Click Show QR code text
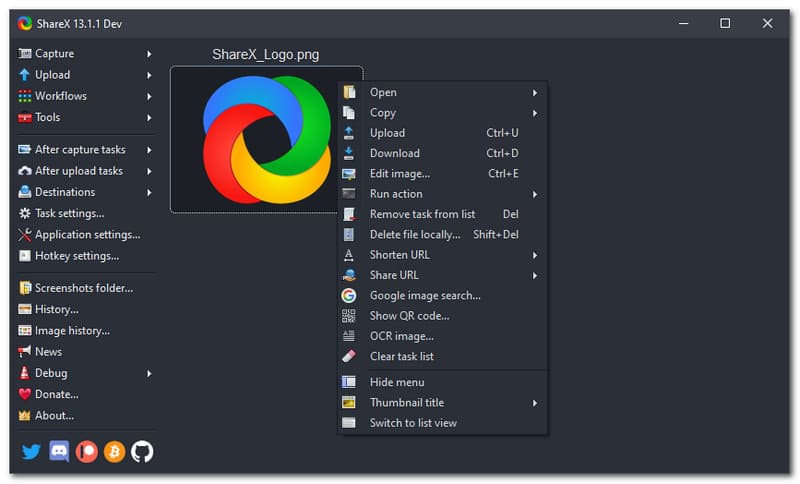This screenshot has width=800, height=484. pos(410,316)
